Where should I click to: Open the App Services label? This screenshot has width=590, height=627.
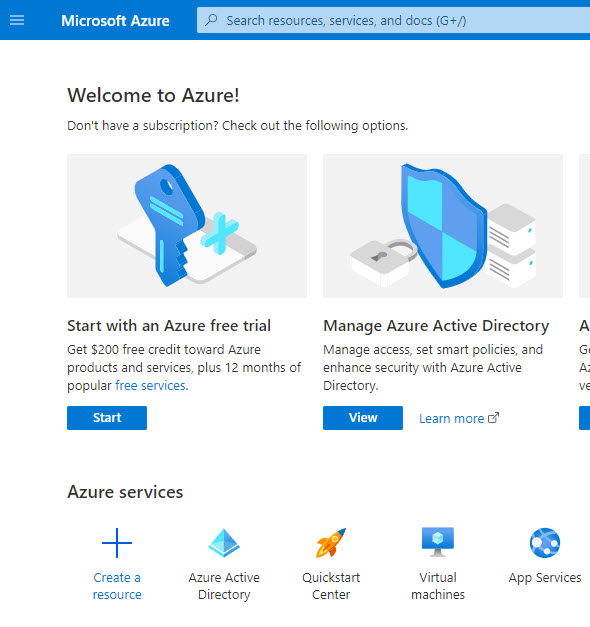click(545, 577)
